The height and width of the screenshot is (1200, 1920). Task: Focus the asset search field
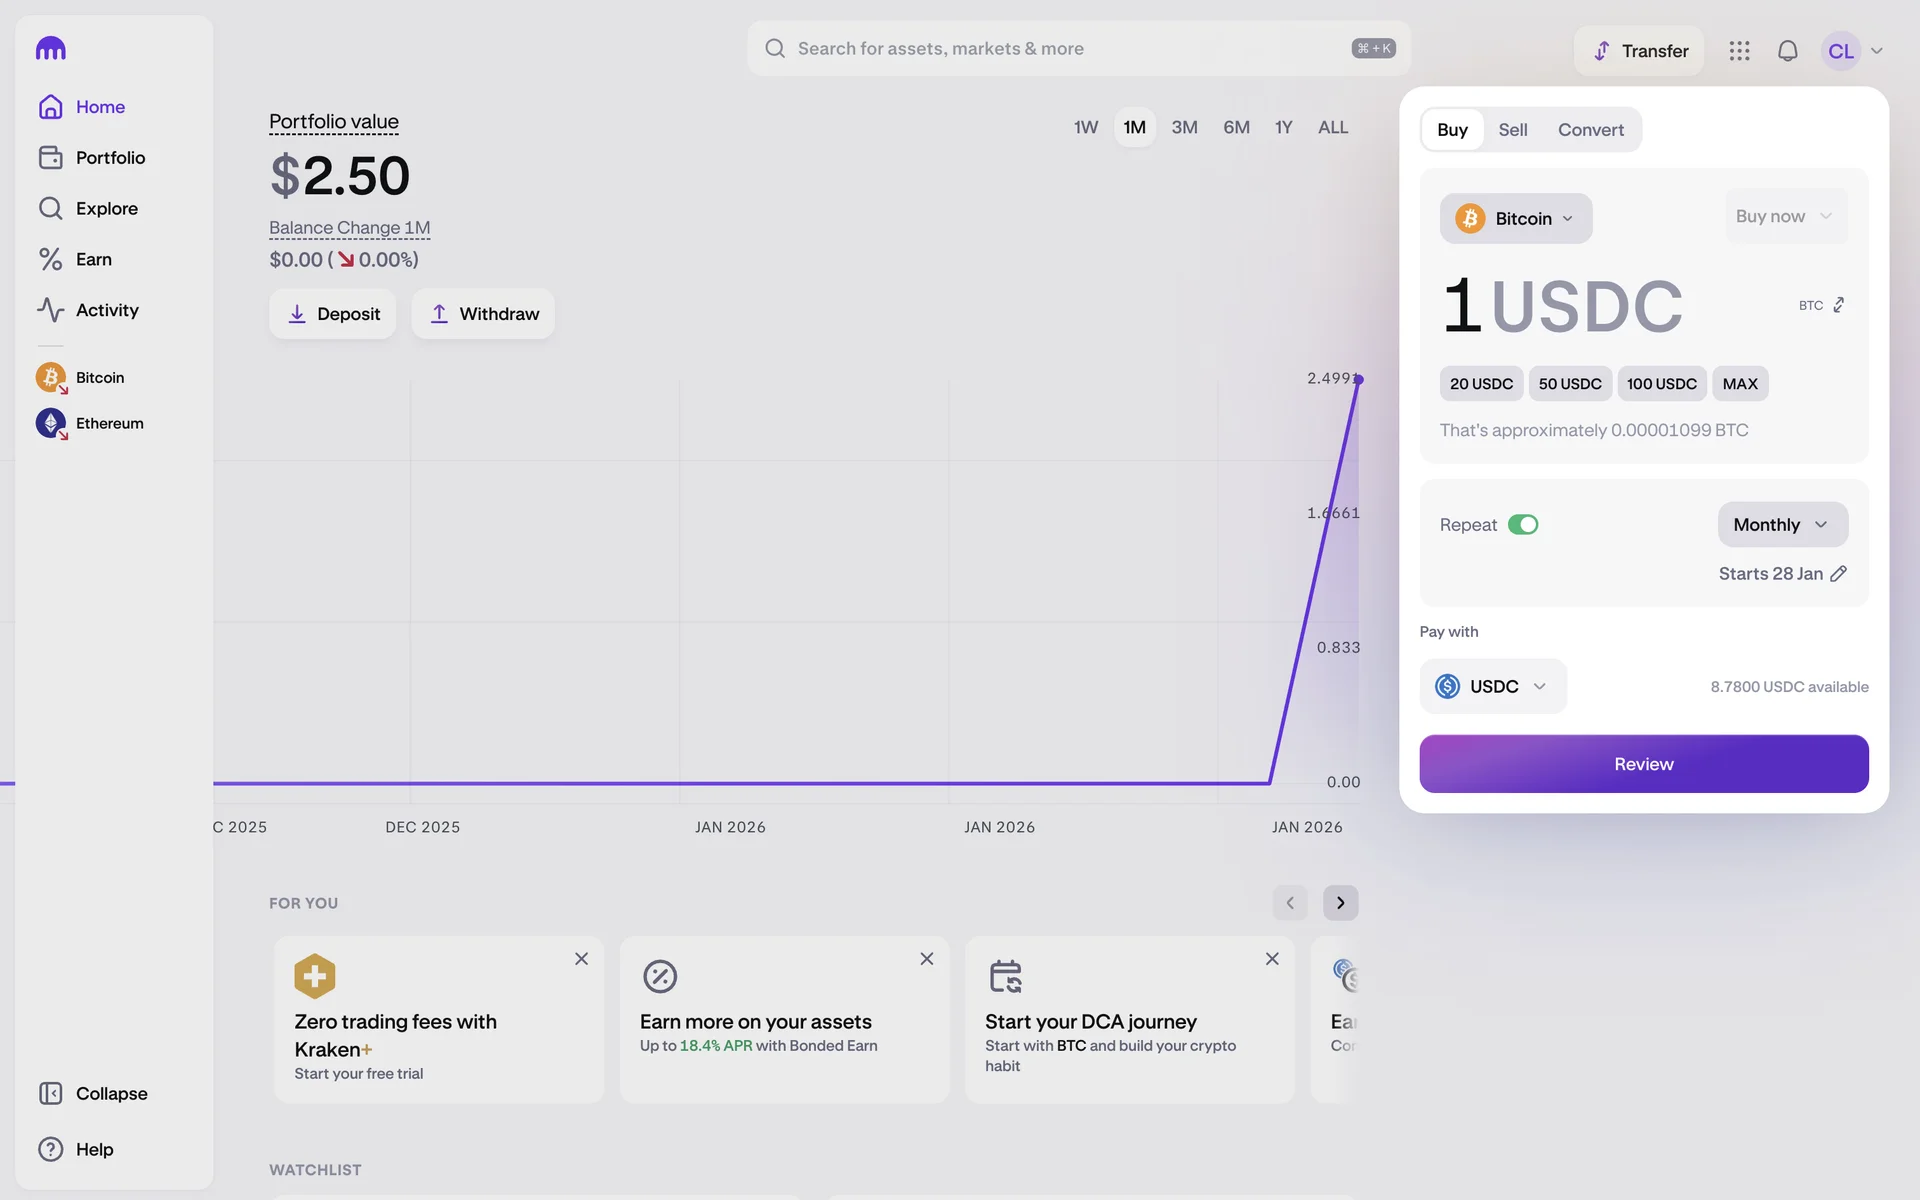[1060, 48]
